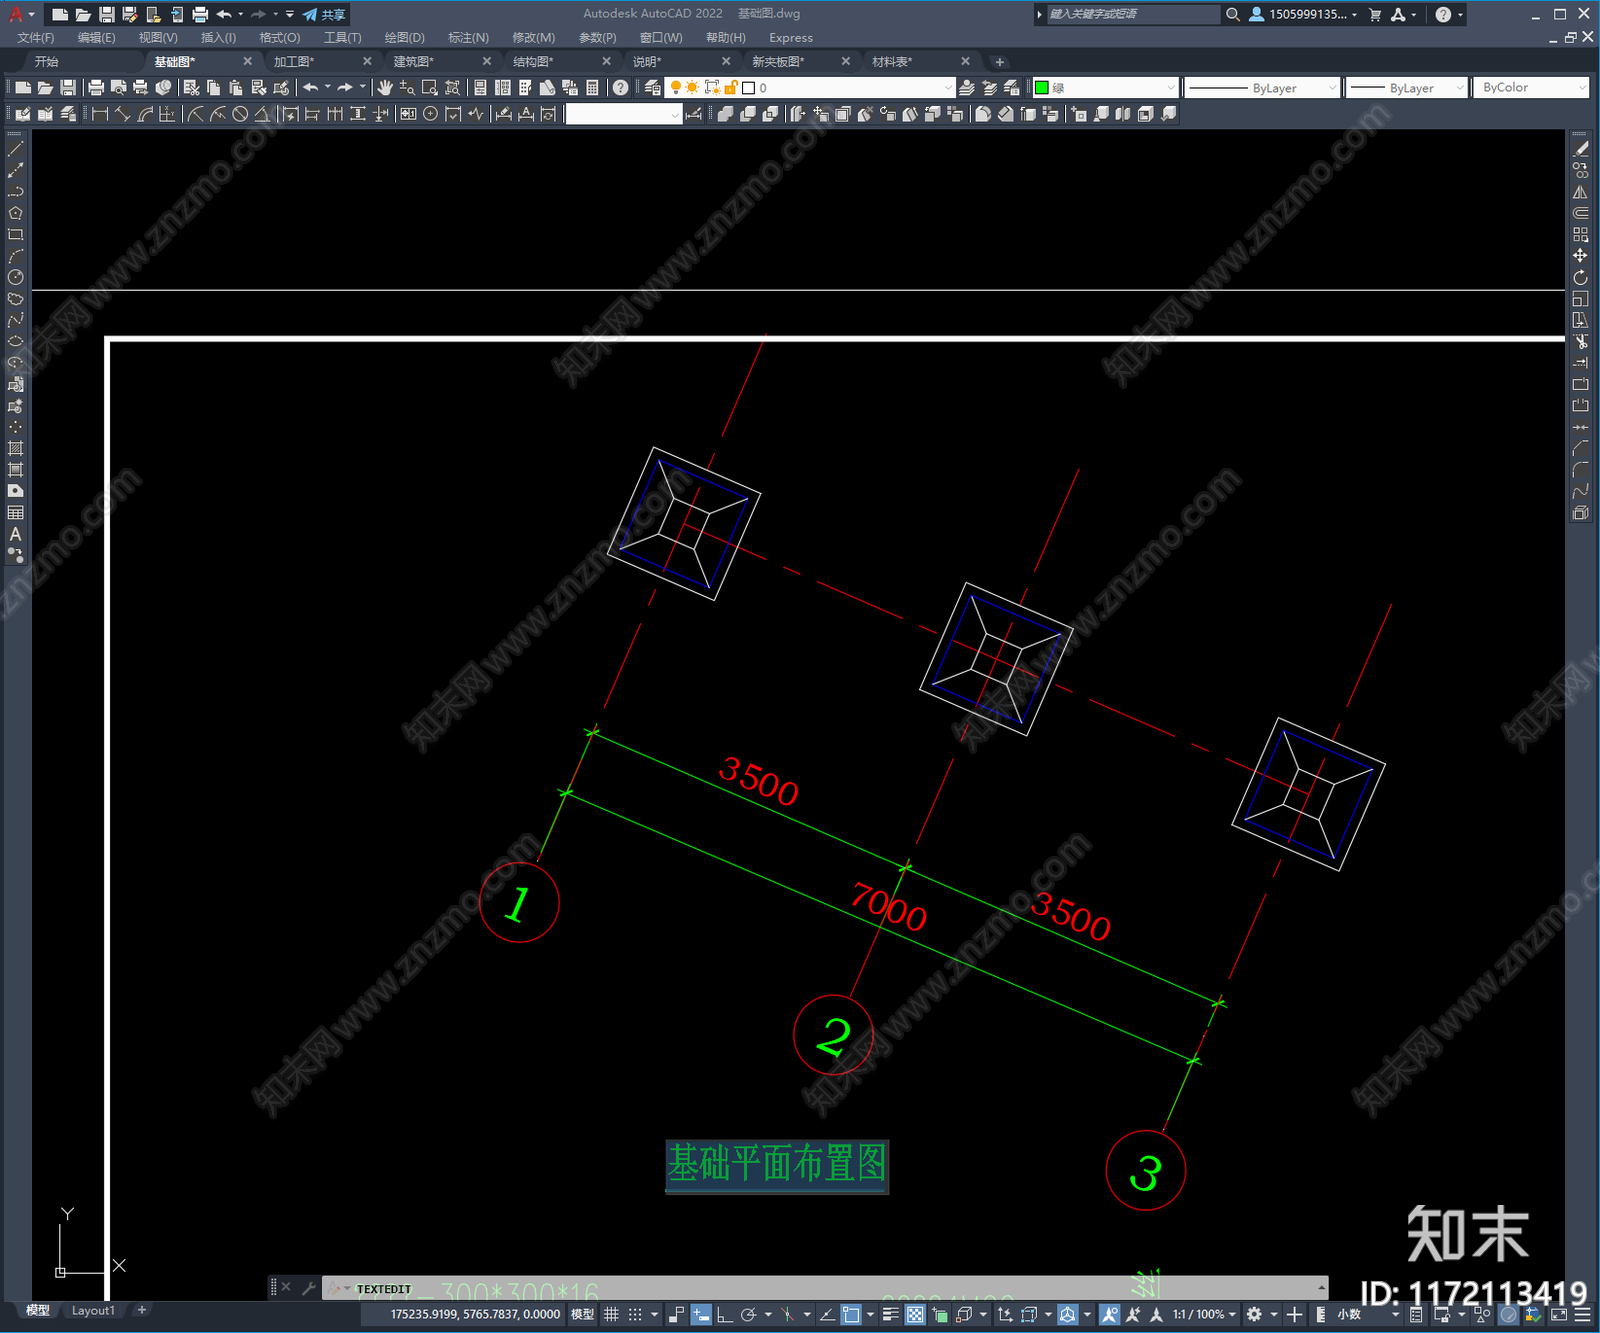Open workspace switching gear icon

point(1254,1314)
